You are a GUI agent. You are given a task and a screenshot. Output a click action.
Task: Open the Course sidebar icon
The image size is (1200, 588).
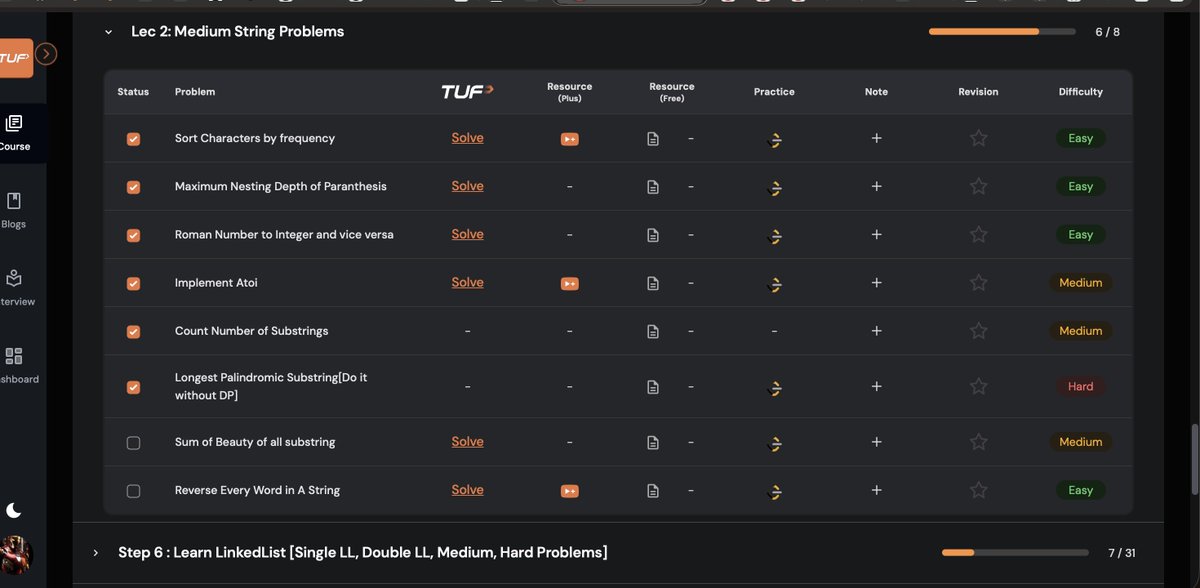(x=14, y=123)
